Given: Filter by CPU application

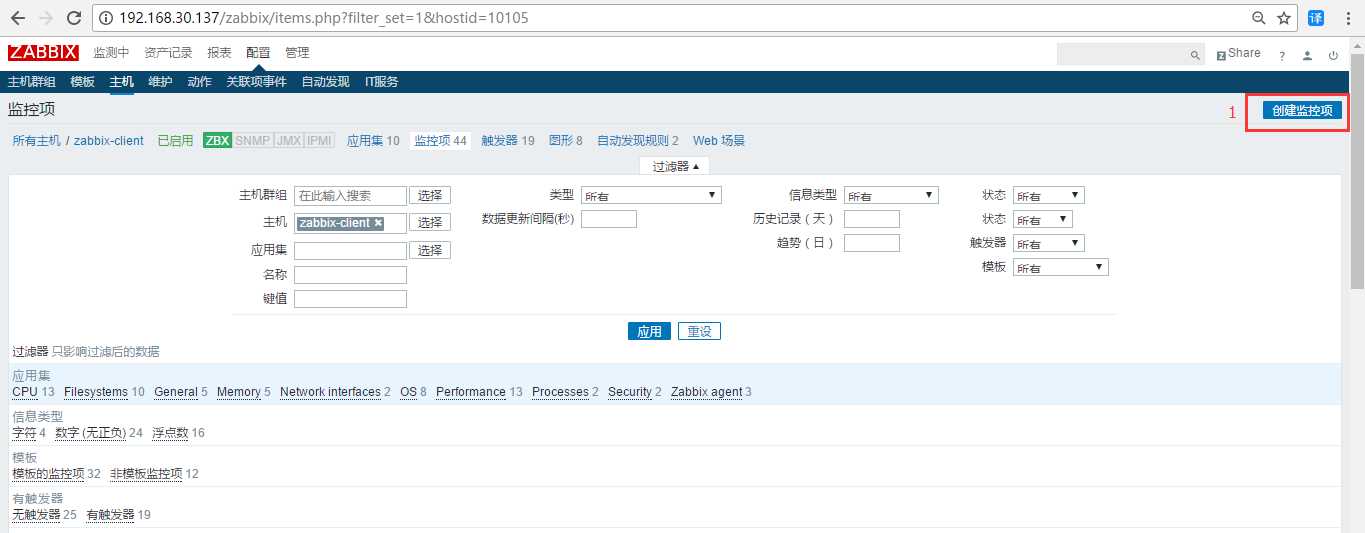Looking at the screenshot, I should coord(24,392).
